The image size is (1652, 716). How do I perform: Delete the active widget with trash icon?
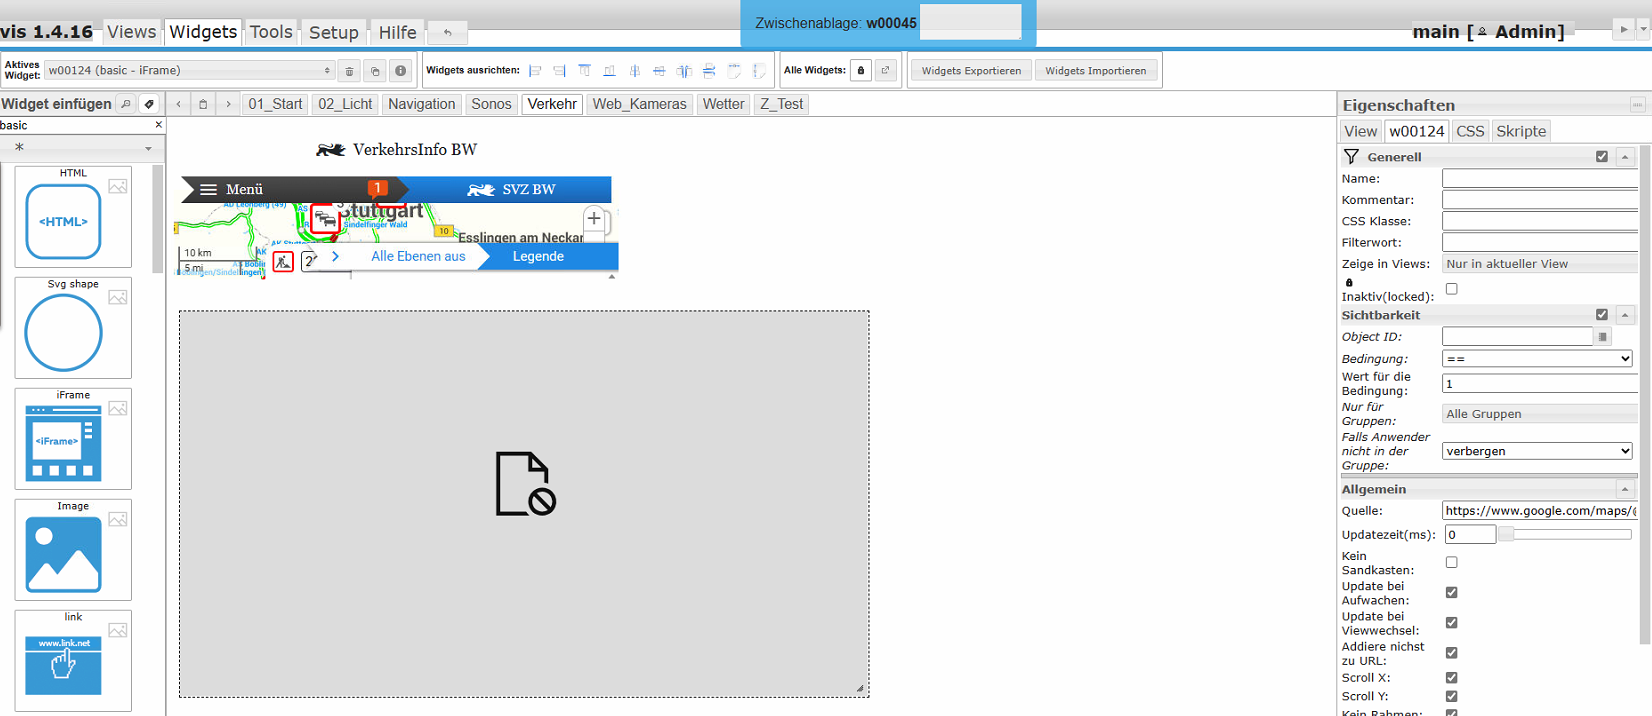coord(349,71)
